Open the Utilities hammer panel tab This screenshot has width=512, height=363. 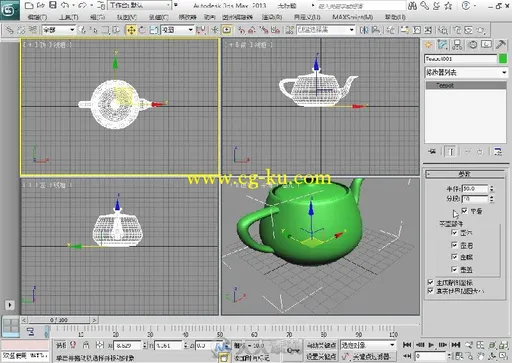(x=501, y=45)
